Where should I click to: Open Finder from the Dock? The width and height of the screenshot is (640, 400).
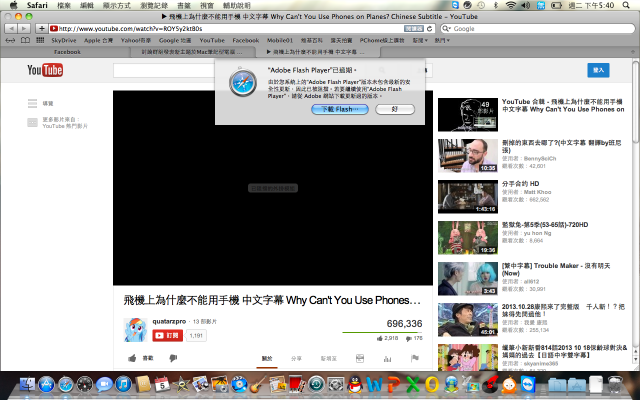click(x=27, y=384)
